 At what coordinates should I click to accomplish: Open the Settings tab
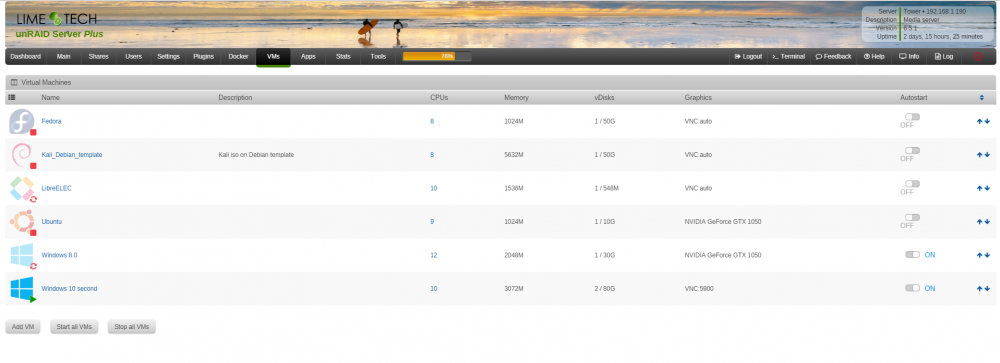tap(168, 56)
